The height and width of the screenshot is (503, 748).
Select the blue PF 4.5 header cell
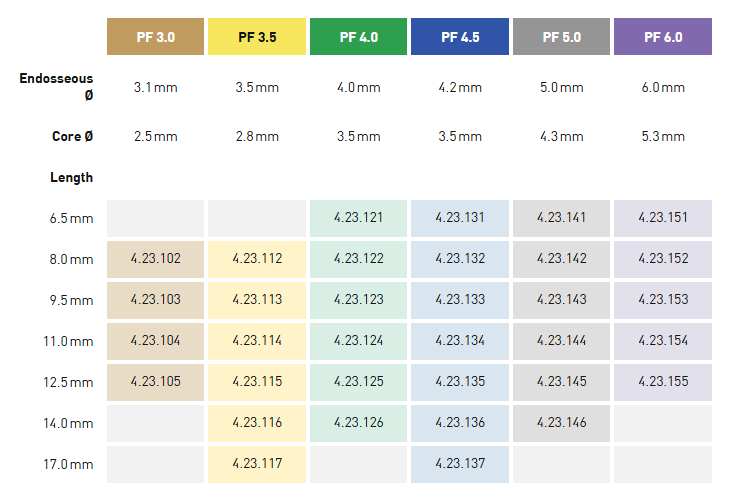point(460,37)
